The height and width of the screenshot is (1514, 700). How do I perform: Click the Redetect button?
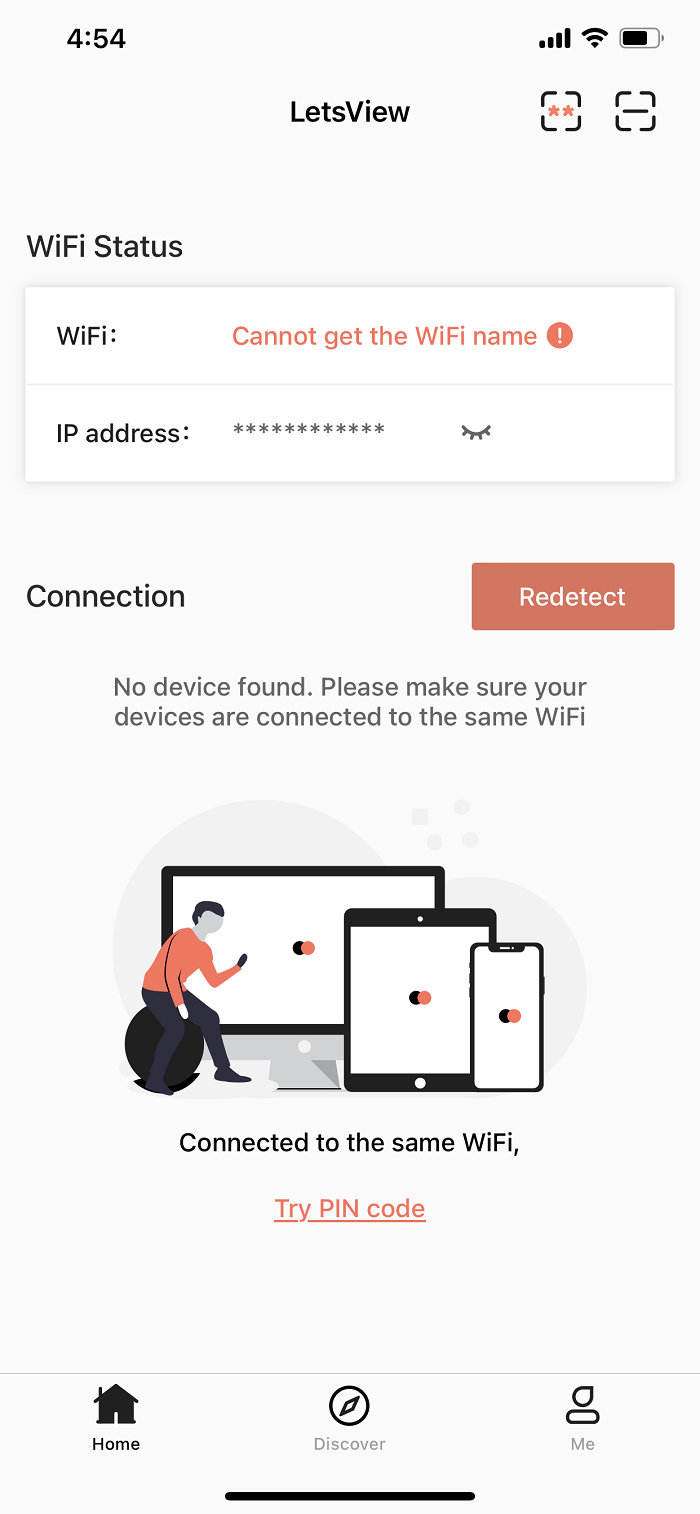(573, 596)
